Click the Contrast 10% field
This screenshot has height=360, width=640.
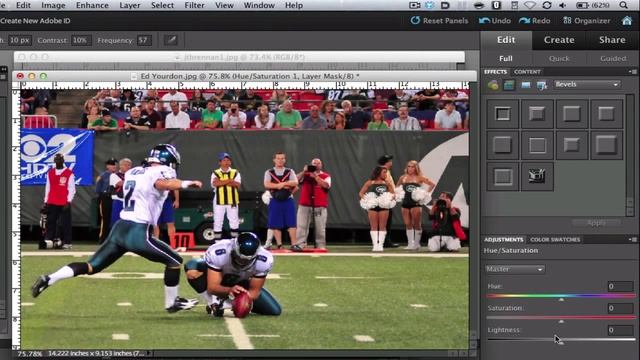click(x=80, y=40)
